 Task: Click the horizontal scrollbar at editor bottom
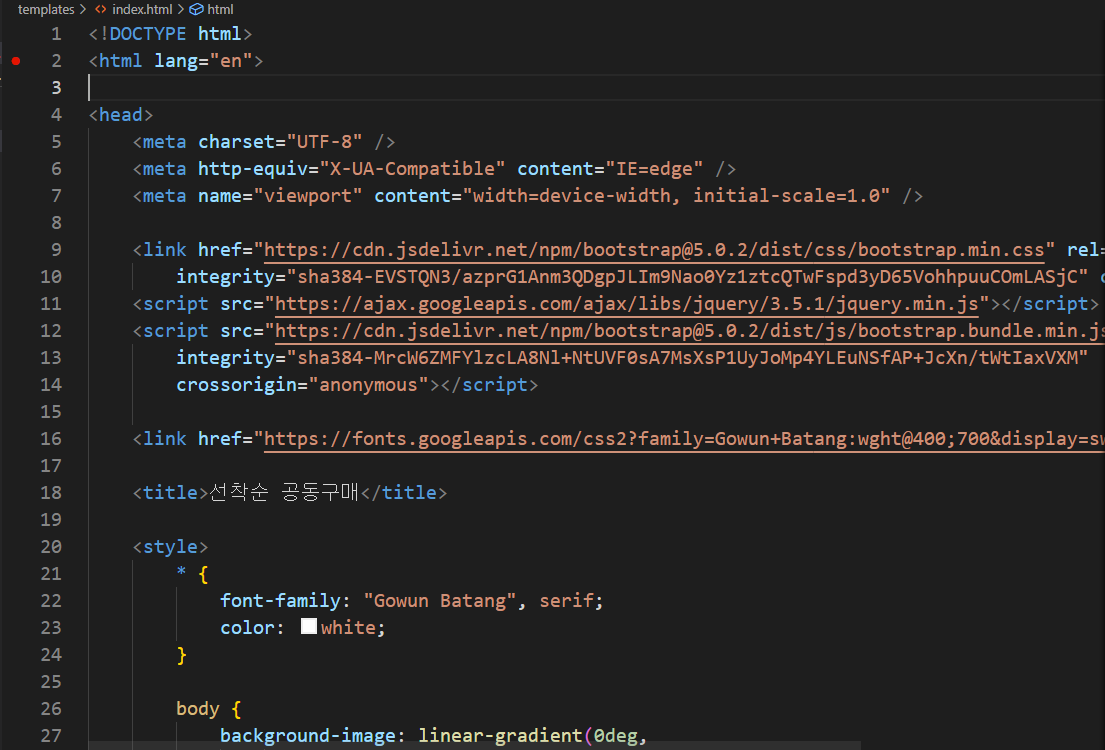coord(474,746)
